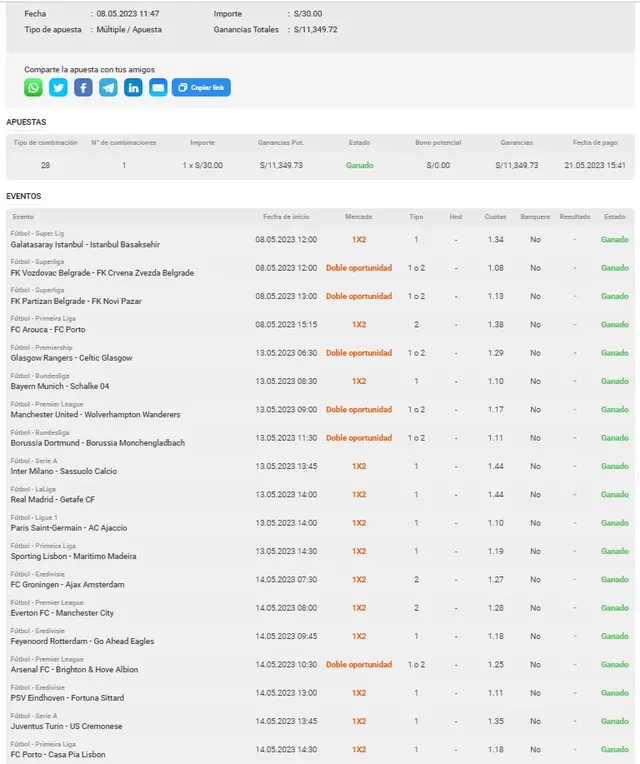Click the Cuotas column header
The height and width of the screenshot is (764, 640).
pos(495,216)
